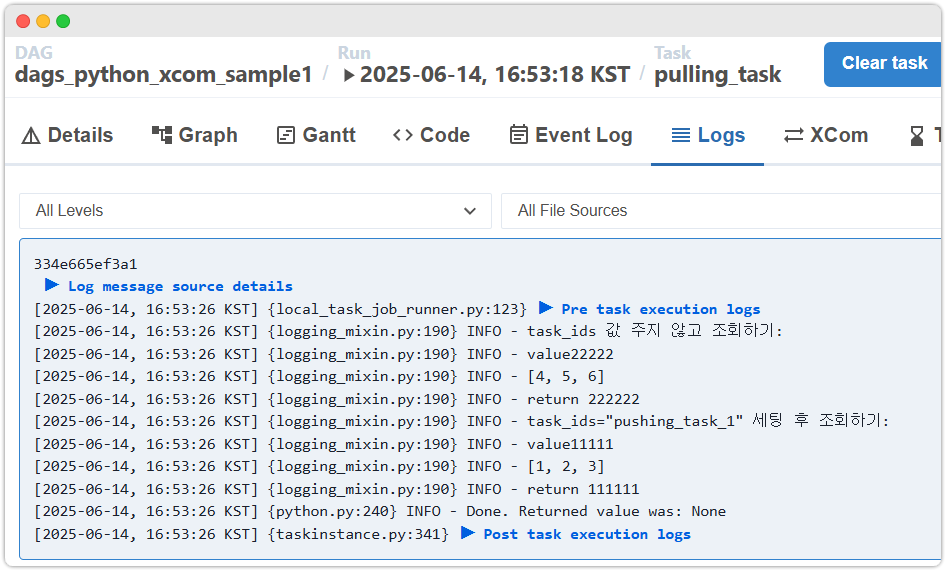Click the hourglass icon after XCom

917,136
